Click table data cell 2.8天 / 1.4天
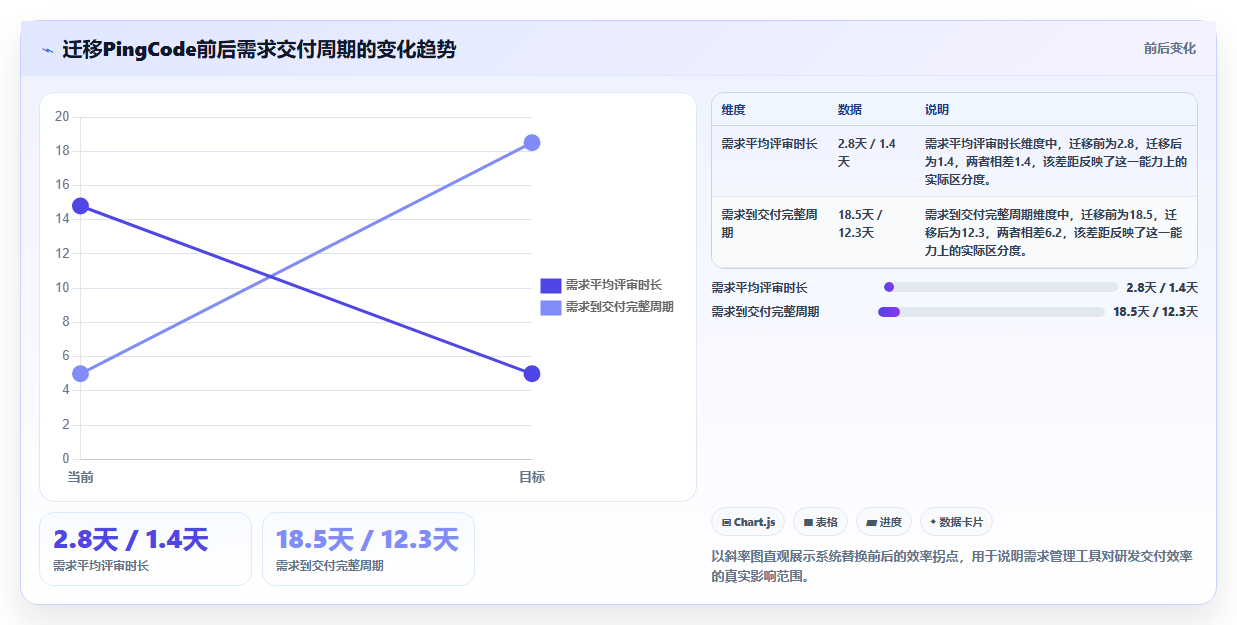 tap(868, 152)
